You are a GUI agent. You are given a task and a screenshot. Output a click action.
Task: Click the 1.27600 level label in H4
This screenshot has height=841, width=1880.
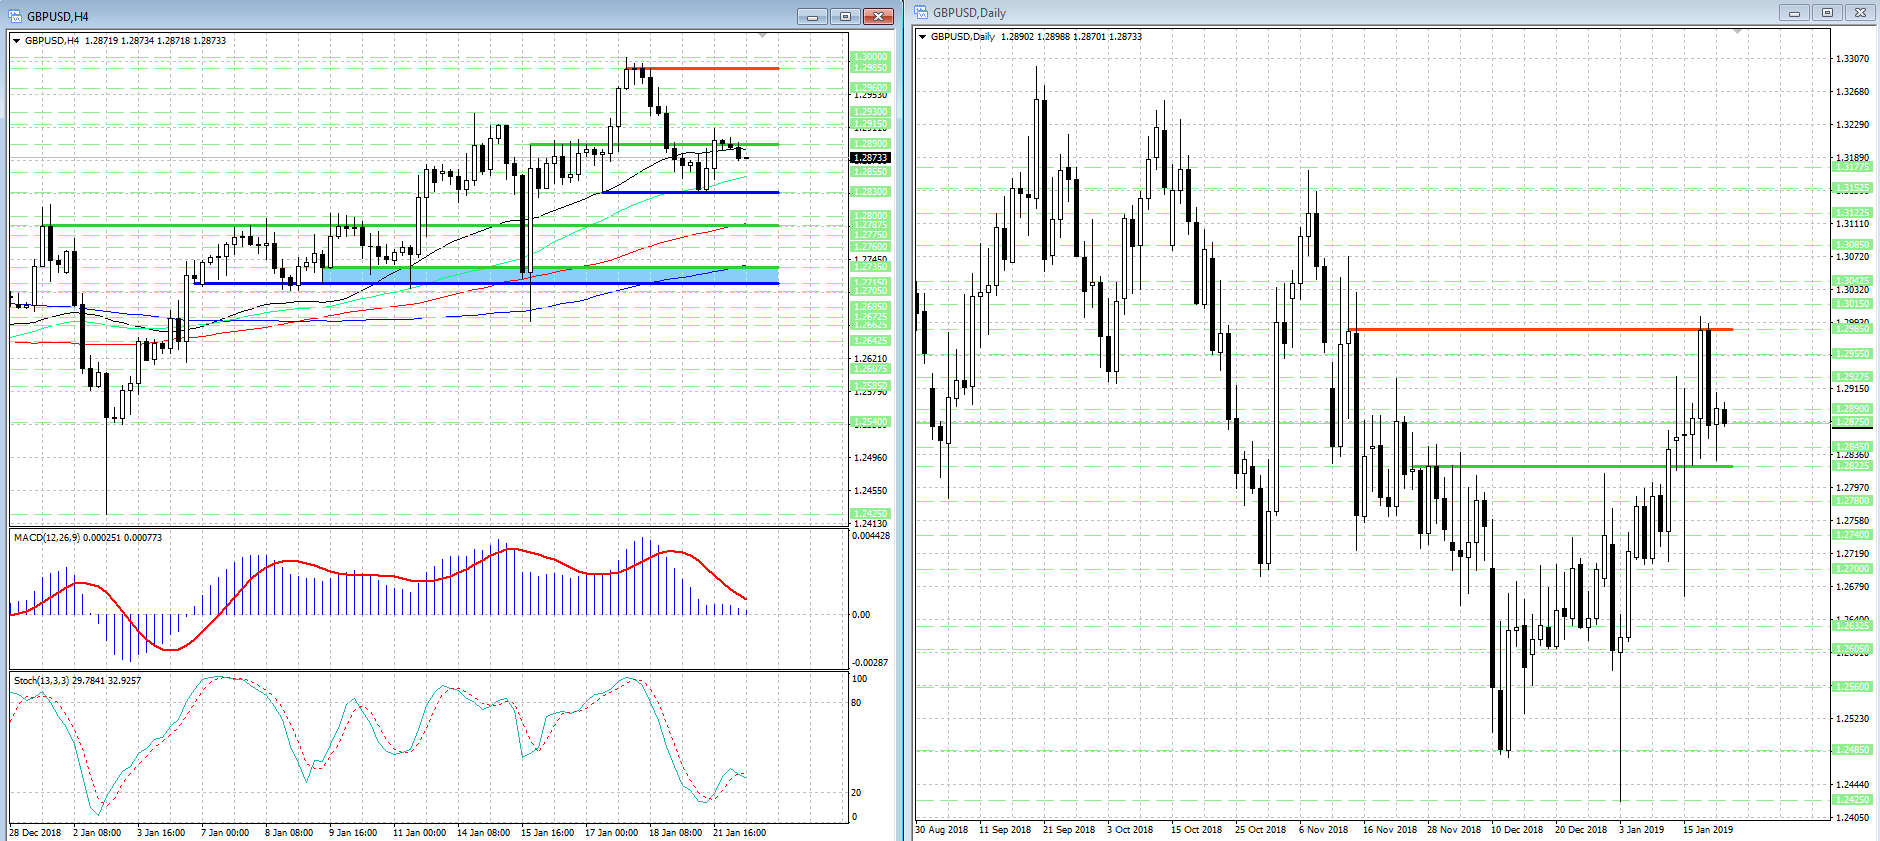(x=870, y=247)
